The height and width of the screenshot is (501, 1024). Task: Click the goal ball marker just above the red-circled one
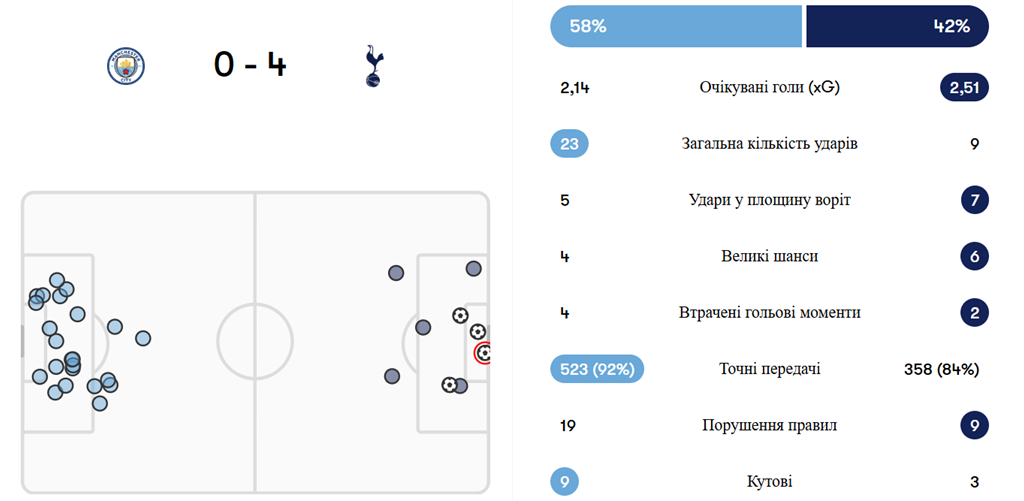tap(478, 332)
